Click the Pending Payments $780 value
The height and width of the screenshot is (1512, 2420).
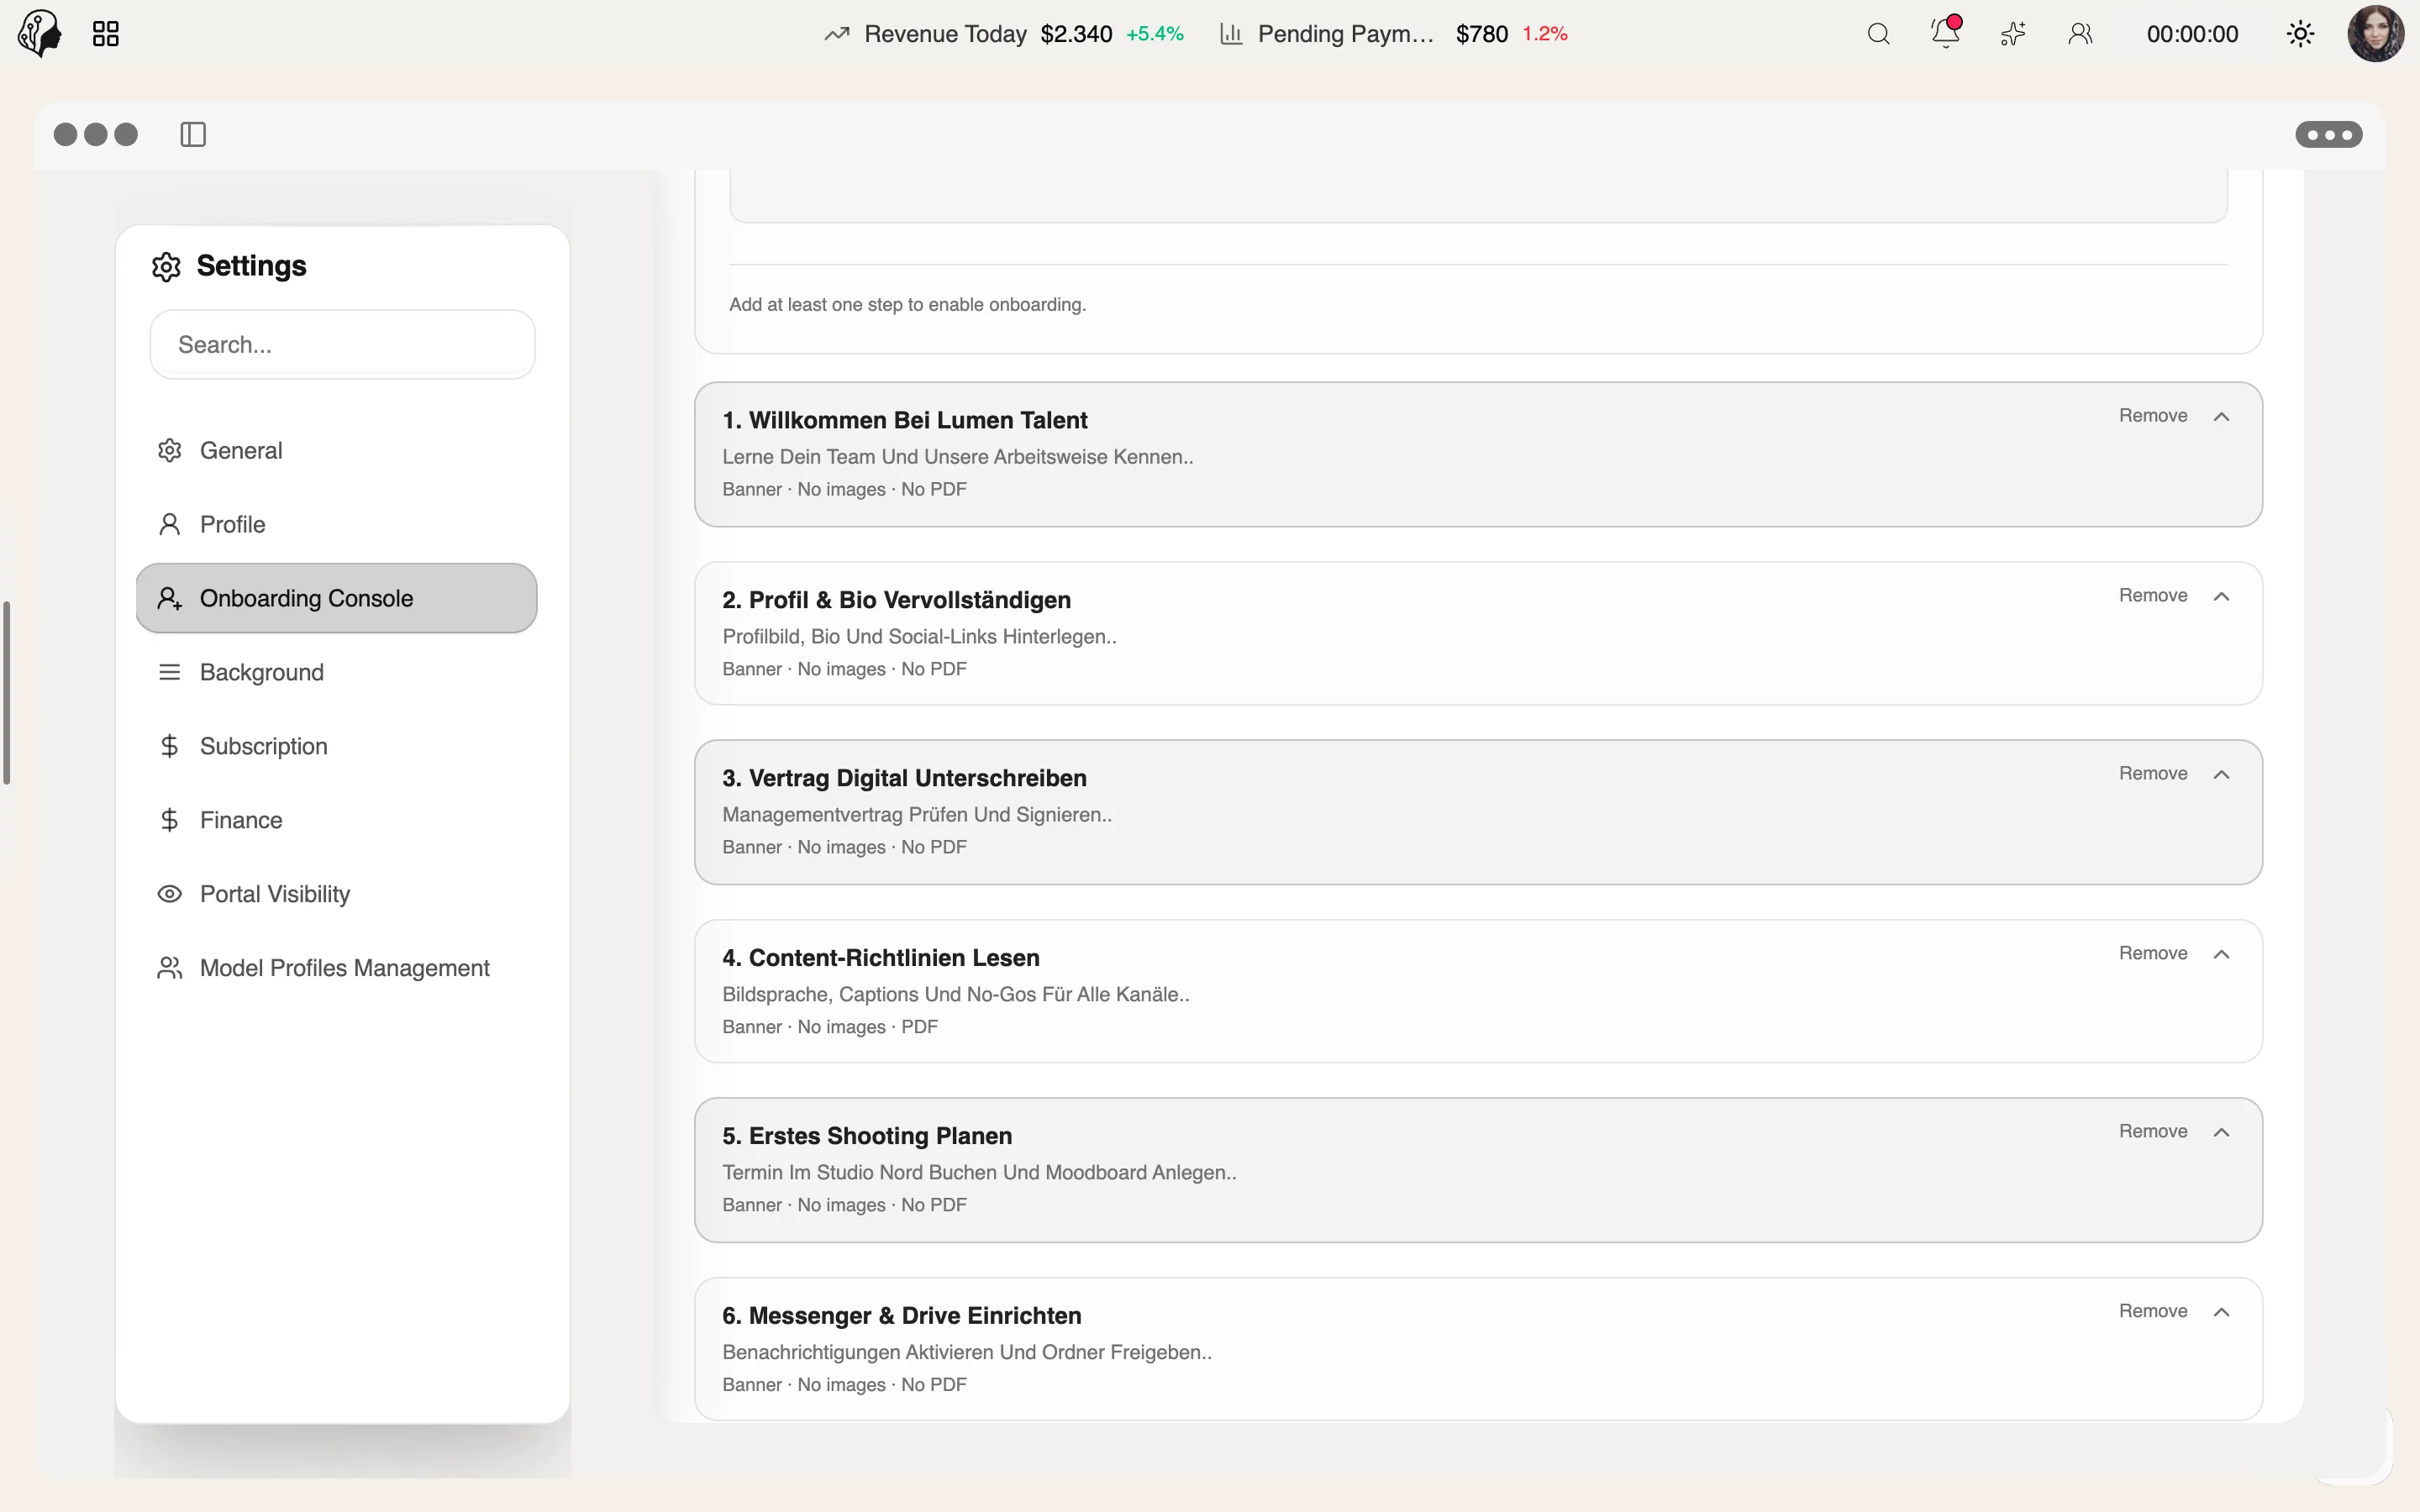tap(1481, 34)
